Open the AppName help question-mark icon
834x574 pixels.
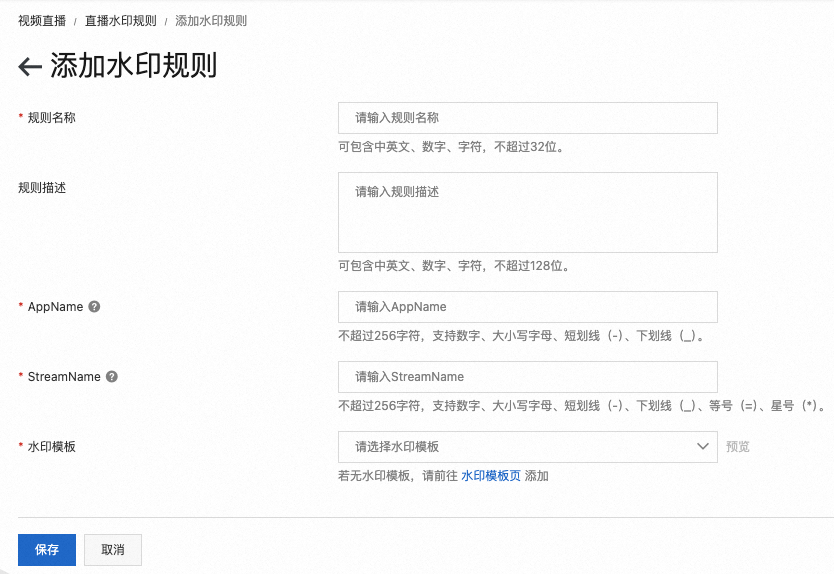[x=94, y=306]
